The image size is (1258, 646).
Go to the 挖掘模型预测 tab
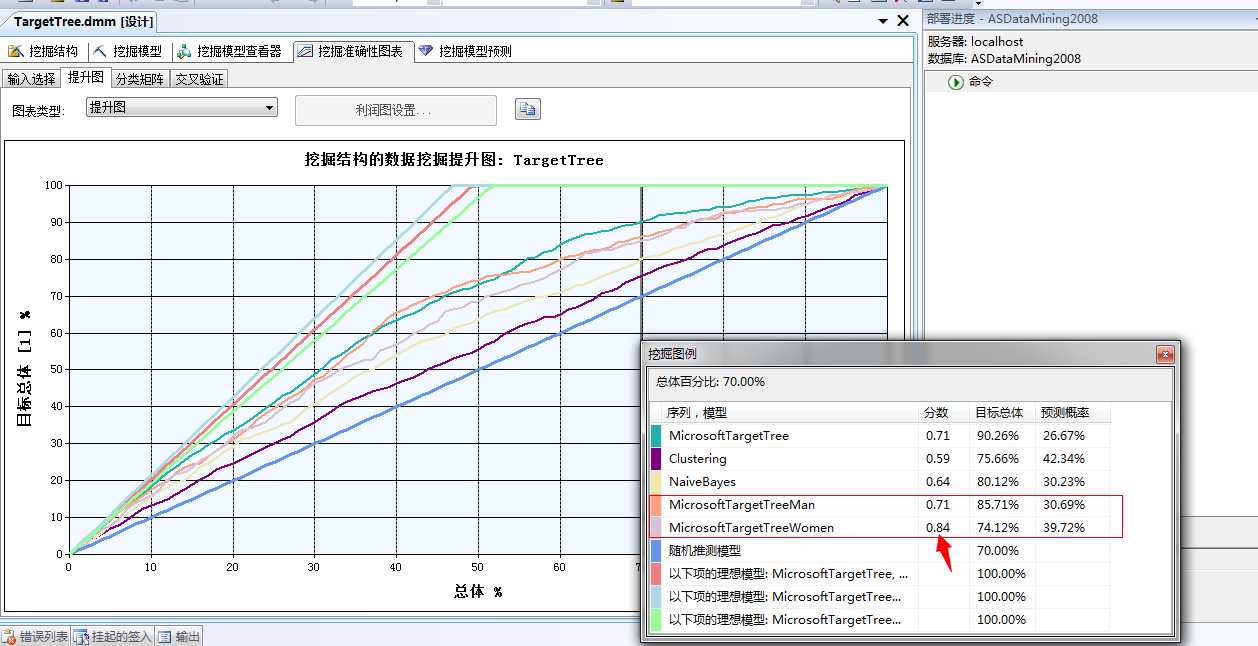coord(466,51)
